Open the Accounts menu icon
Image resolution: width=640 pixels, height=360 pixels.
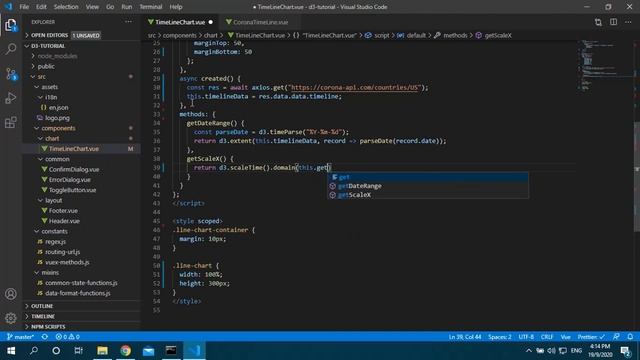pos(11,294)
